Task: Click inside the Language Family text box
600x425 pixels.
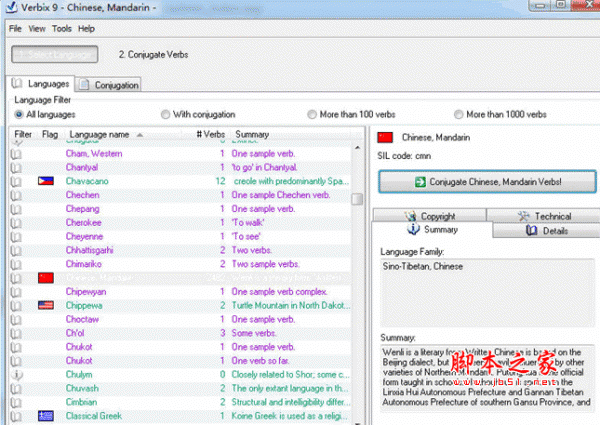Action: pos(488,293)
